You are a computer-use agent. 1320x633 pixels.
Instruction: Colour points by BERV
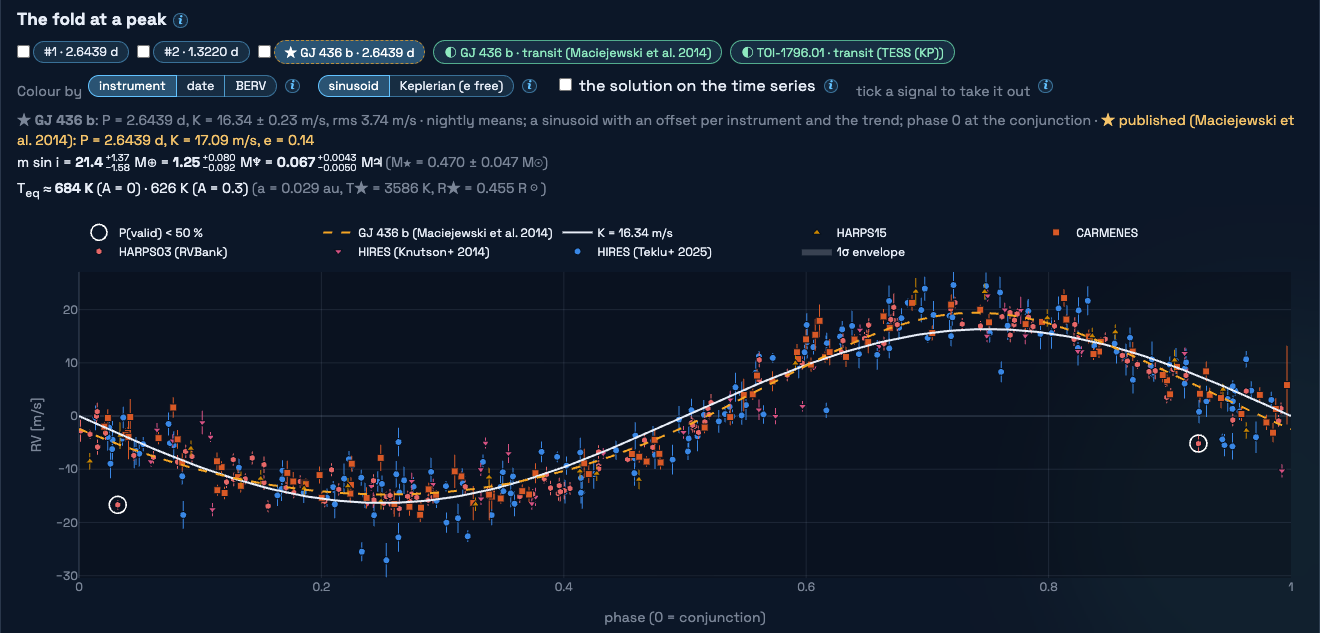(x=251, y=86)
